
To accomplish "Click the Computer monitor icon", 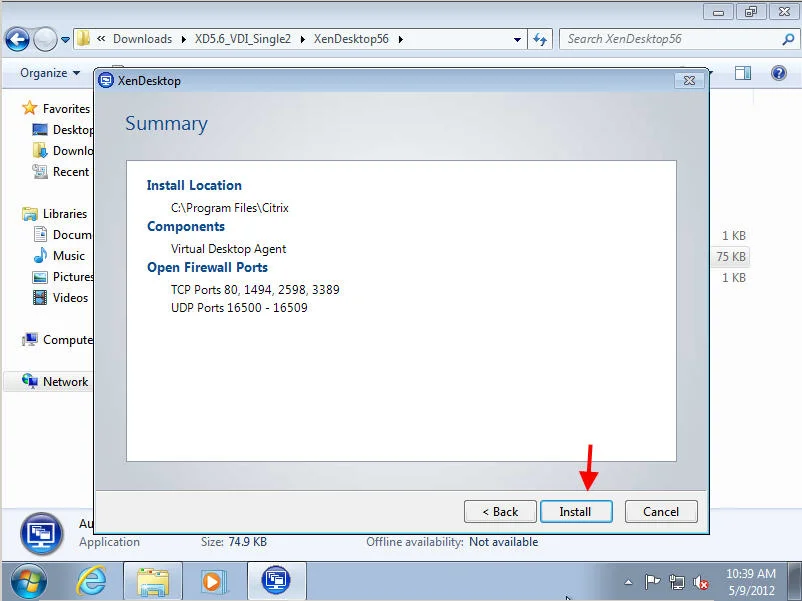I will 30,339.
